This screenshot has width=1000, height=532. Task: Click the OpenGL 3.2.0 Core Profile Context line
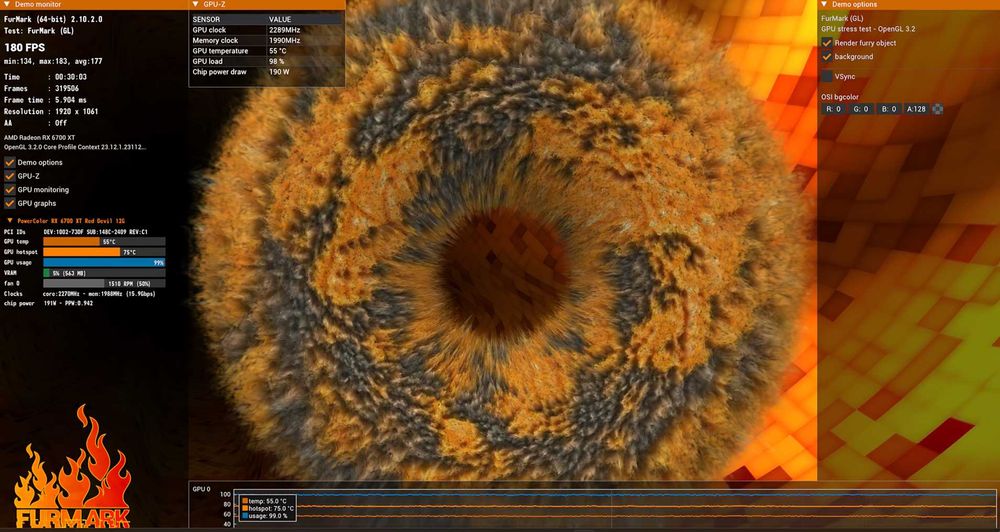coord(75,147)
